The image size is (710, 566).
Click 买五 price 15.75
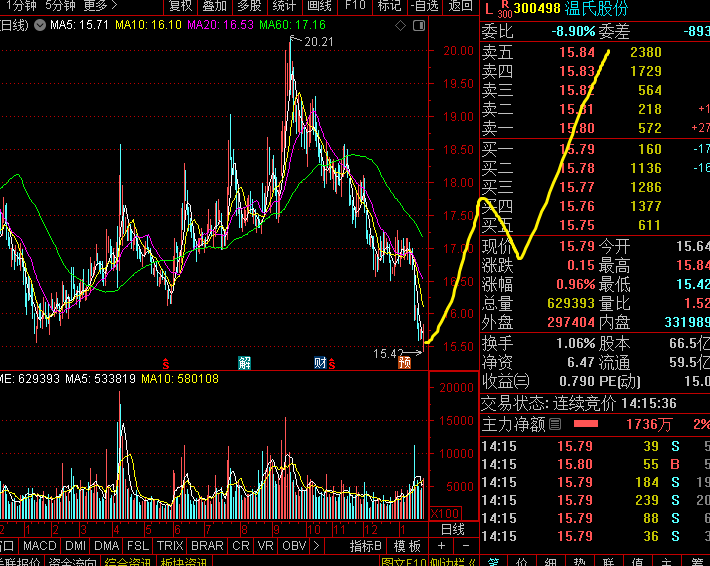click(x=577, y=225)
